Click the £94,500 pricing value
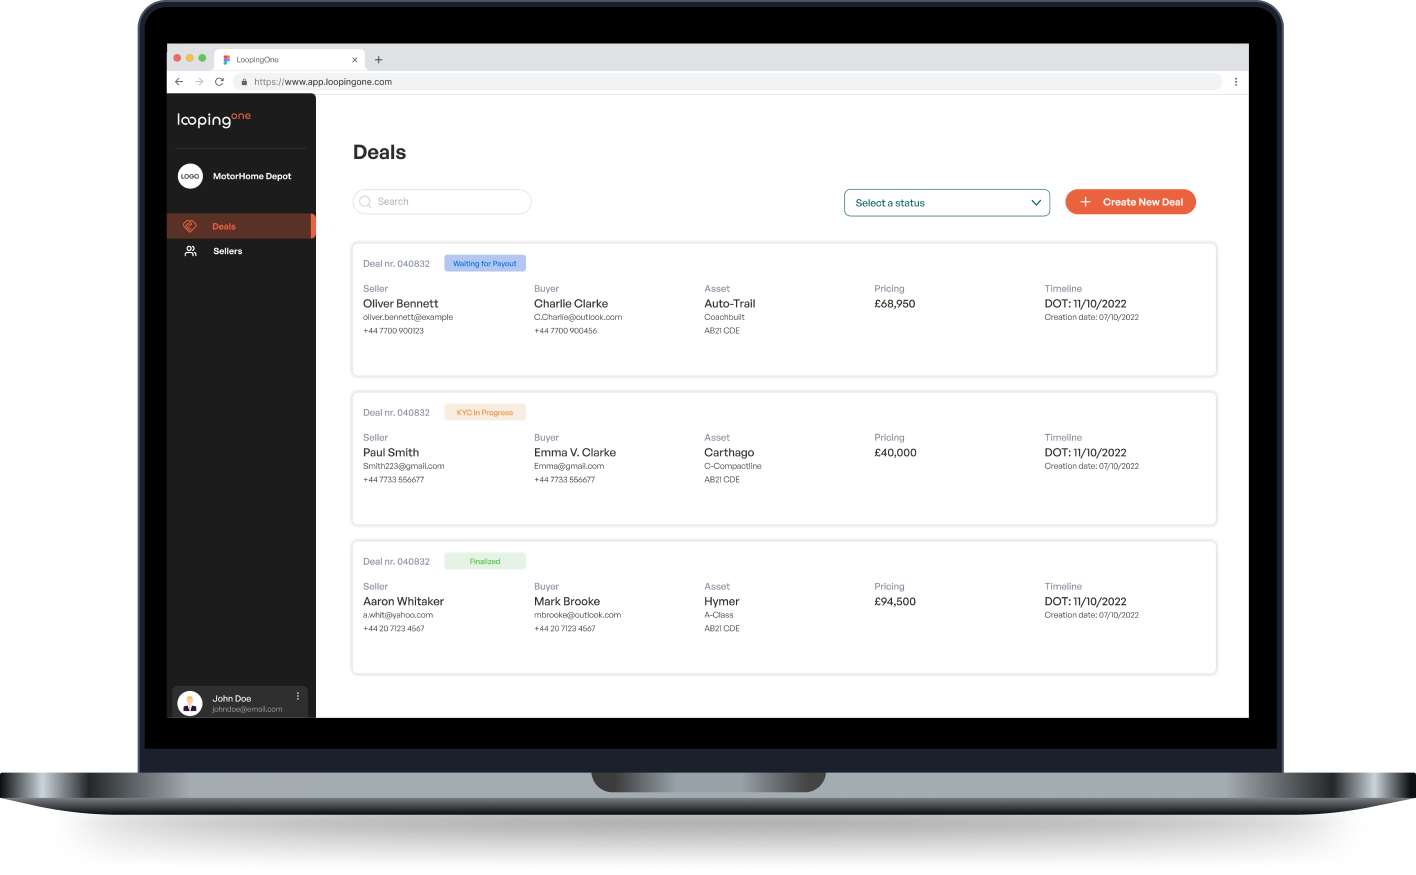 [895, 602]
